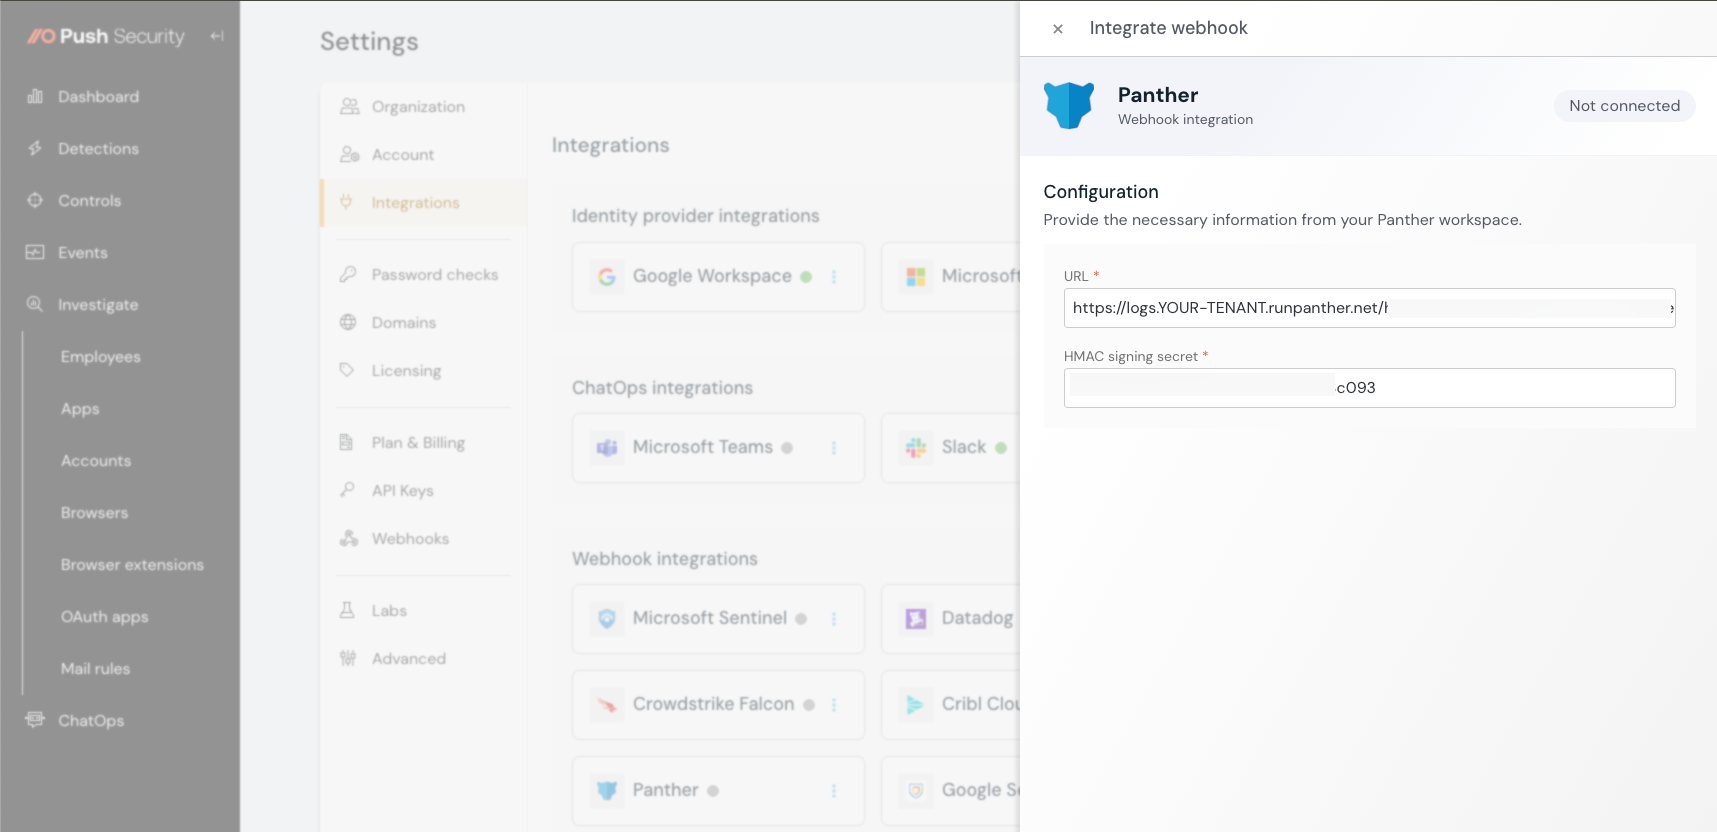The width and height of the screenshot is (1717, 832).
Task: Click the Google logo on Workspace card
Action: (x=607, y=277)
